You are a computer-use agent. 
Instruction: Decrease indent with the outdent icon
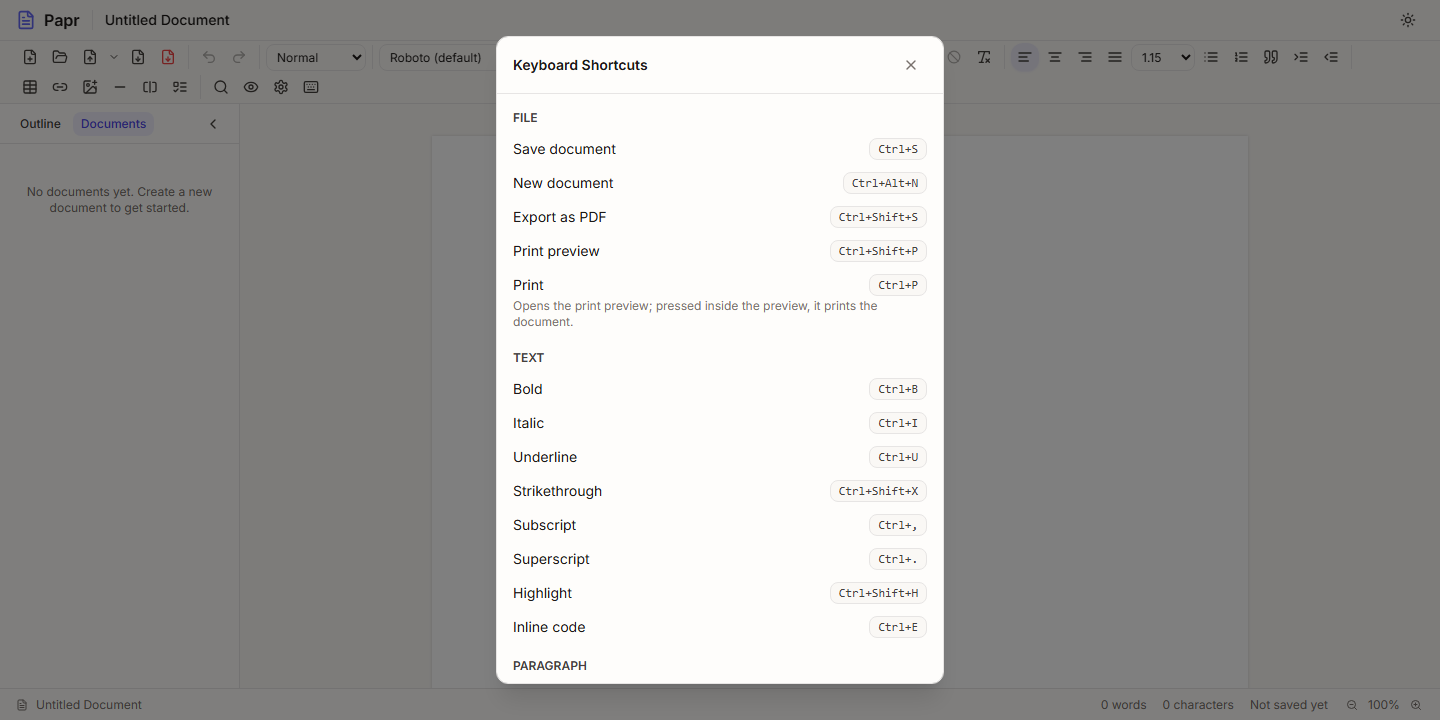click(1331, 57)
